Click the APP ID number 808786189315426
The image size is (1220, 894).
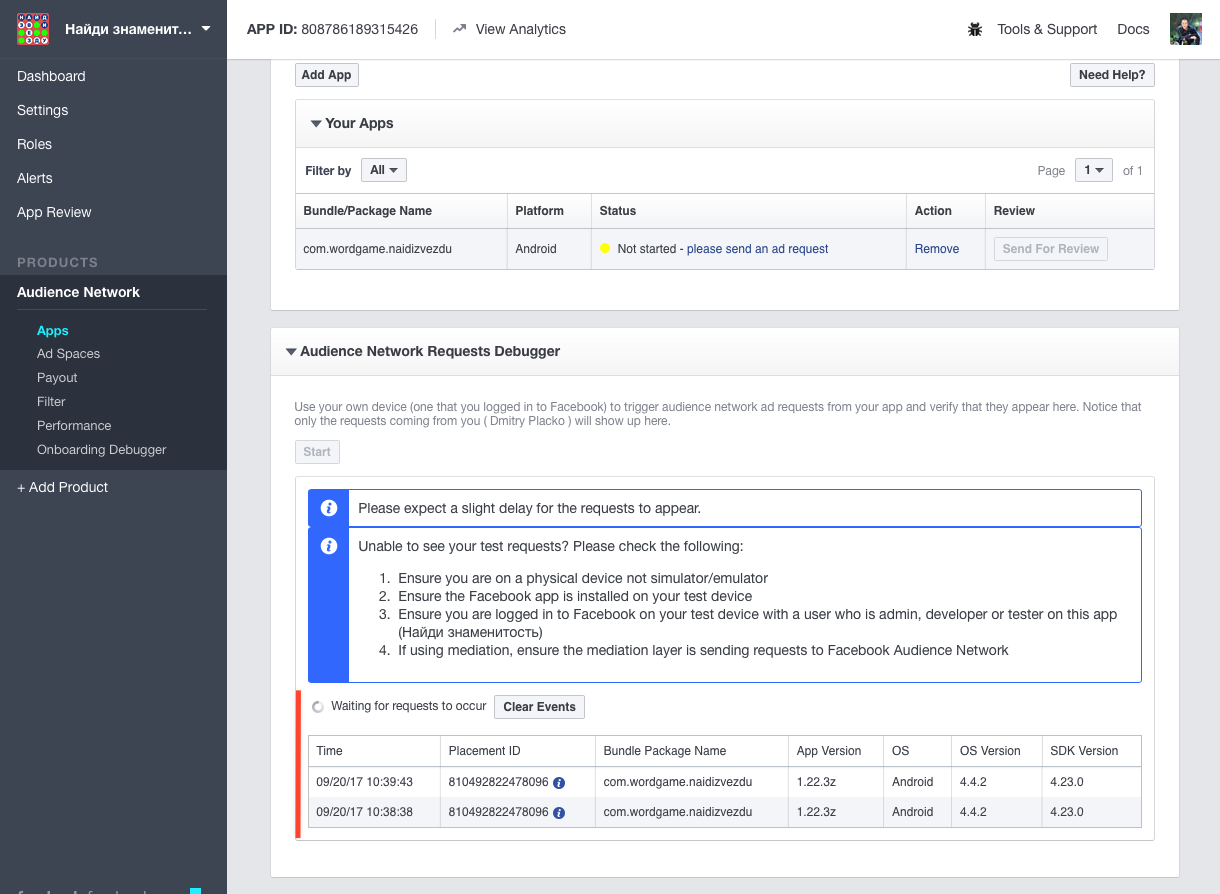point(360,29)
